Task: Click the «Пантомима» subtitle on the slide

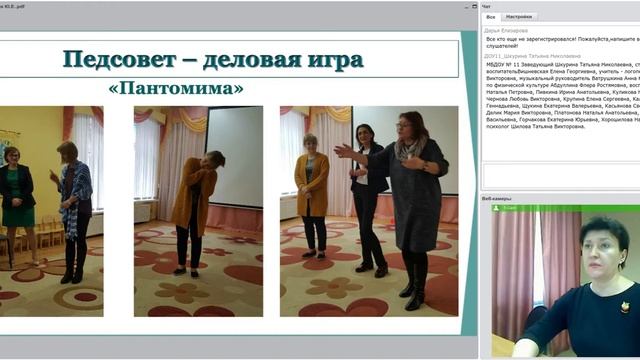Action: [x=176, y=88]
